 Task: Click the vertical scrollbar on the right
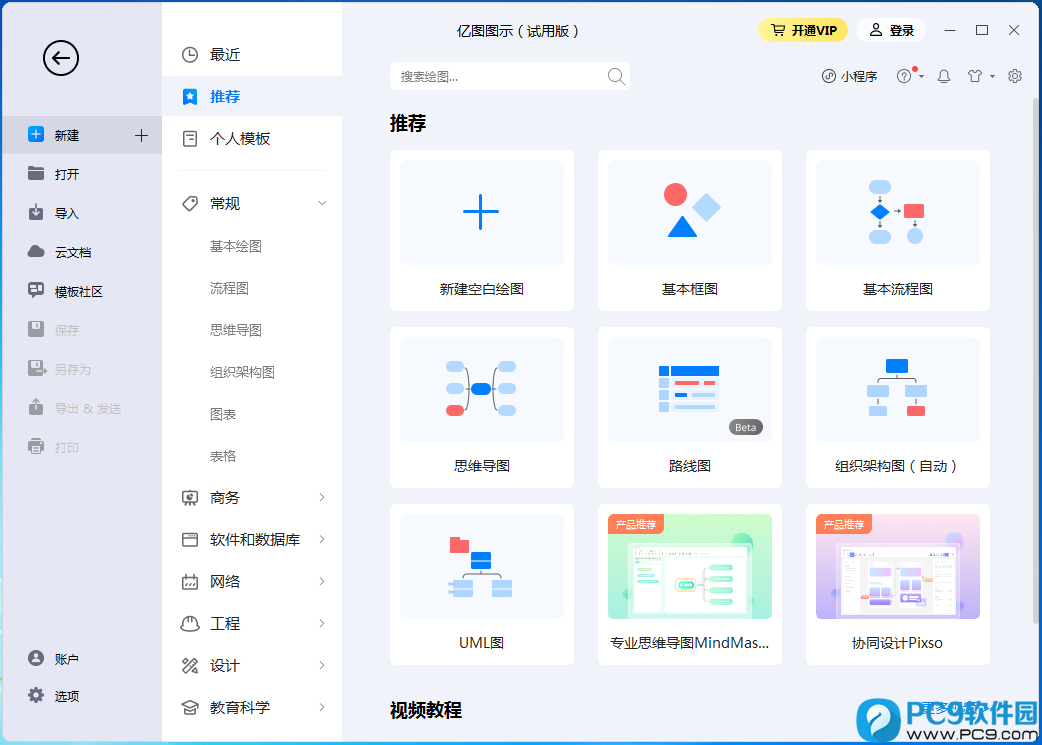(1035, 360)
